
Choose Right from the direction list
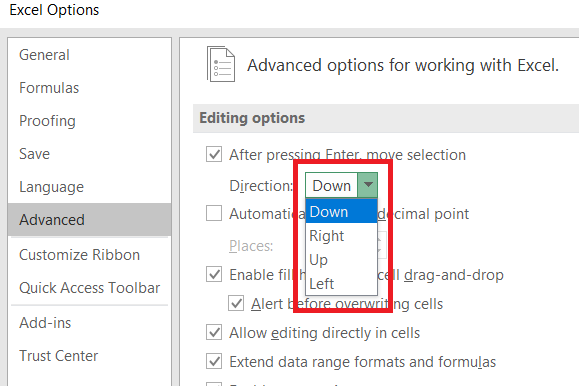(341, 236)
